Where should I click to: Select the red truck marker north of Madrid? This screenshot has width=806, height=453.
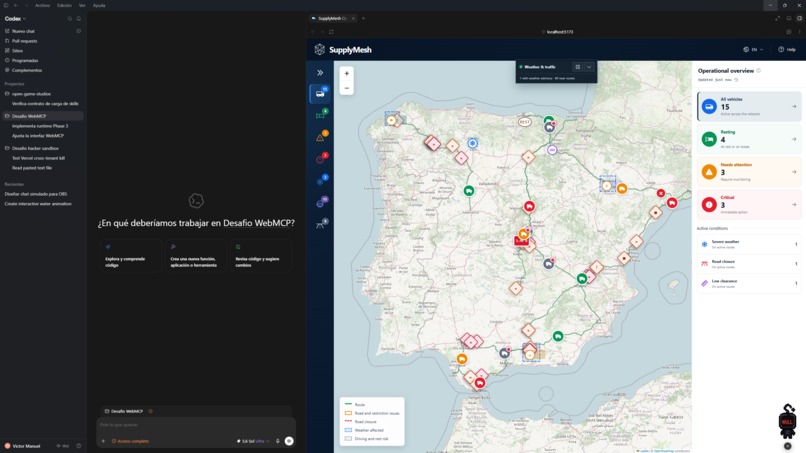(x=529, y=206)
